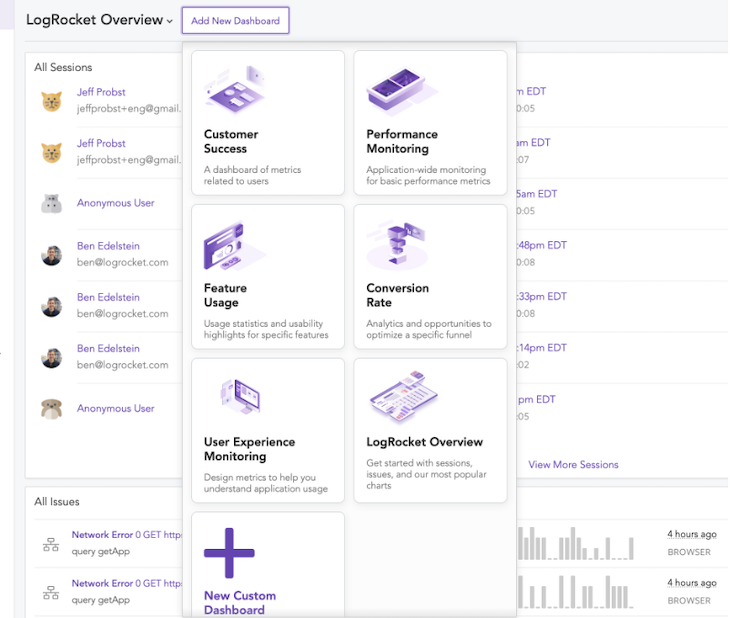The width and height of the screenshot is (730, 618).
Task: Choose the User Experience Monitoring title
Action: pyautogui.click(x=250, y=449)
